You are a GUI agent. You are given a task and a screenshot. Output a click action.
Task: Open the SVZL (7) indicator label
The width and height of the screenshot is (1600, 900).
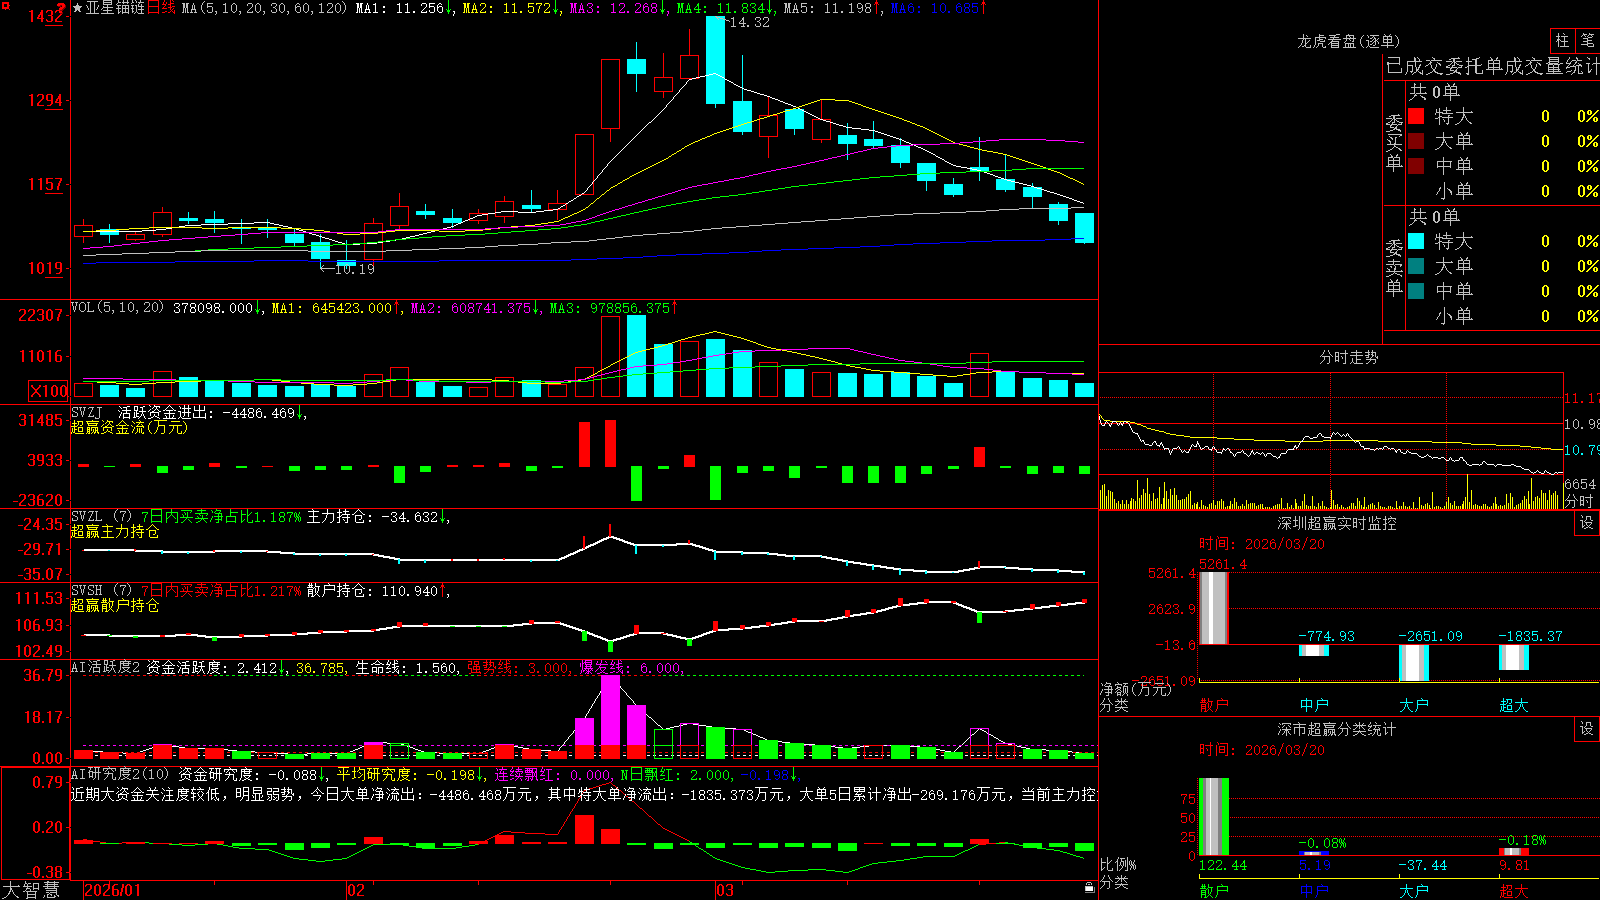[101, 517]
